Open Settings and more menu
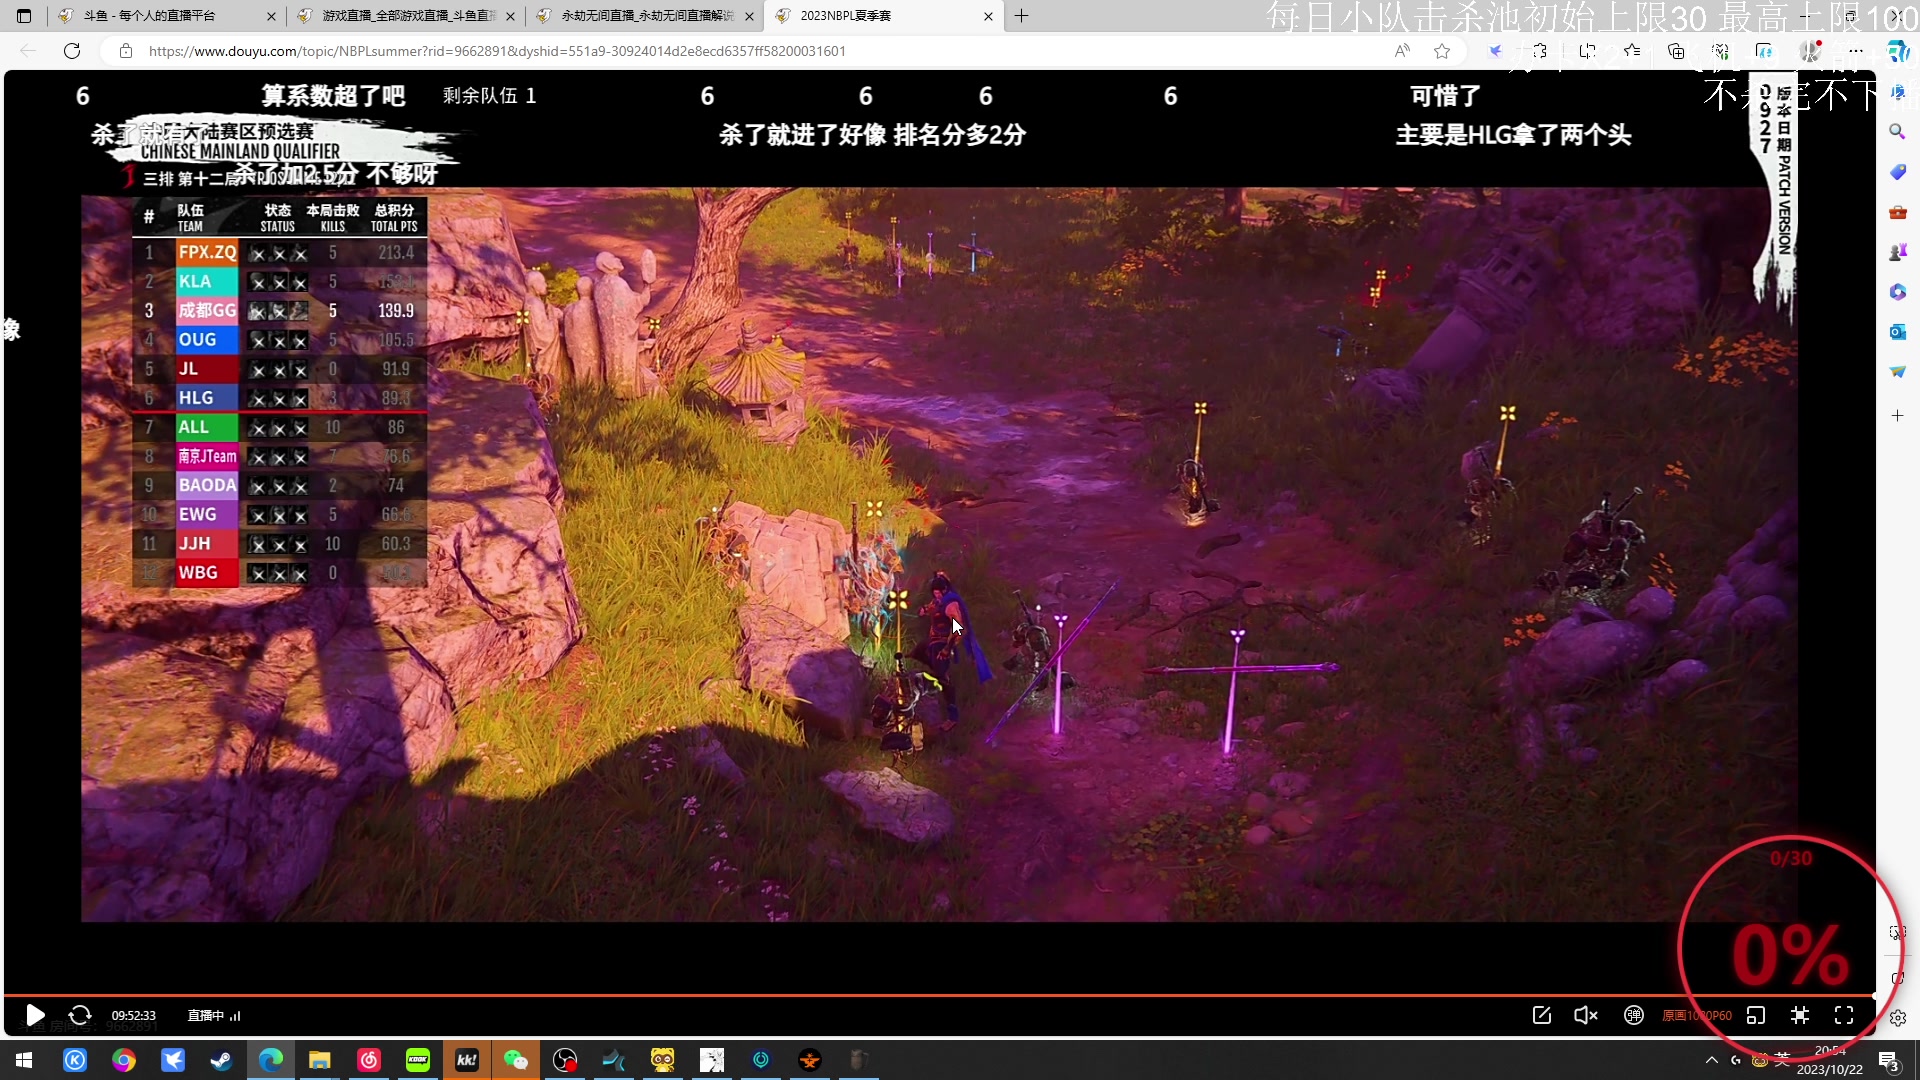Image resolution: width=1920 pixels, height=1080 pixels. (x=1856, y=51)
